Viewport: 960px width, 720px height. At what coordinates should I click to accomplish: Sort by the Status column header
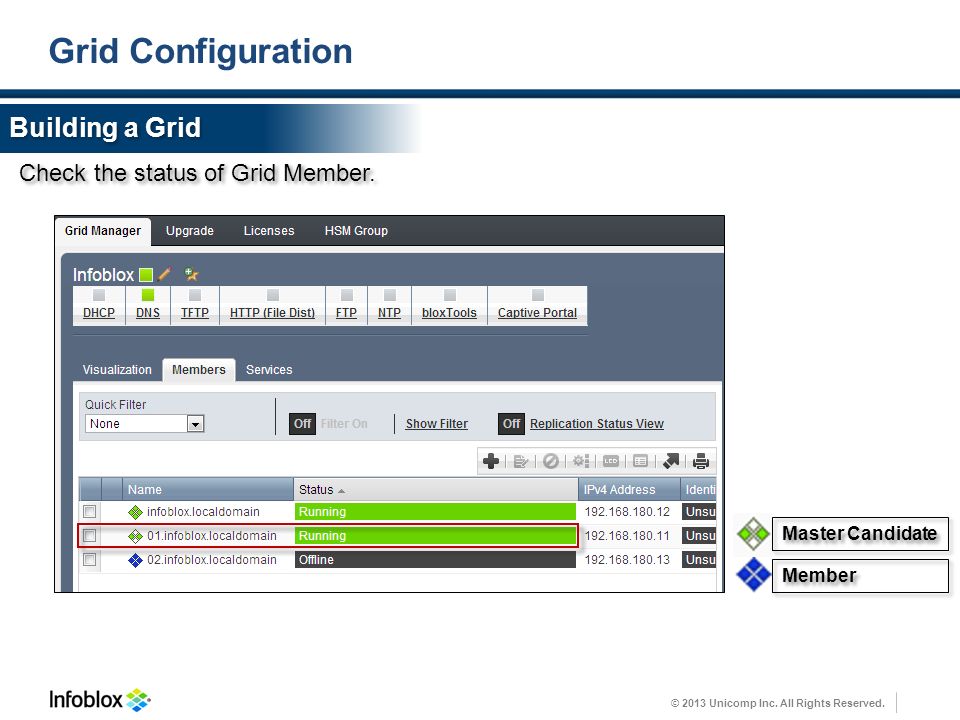click(435, 490)
